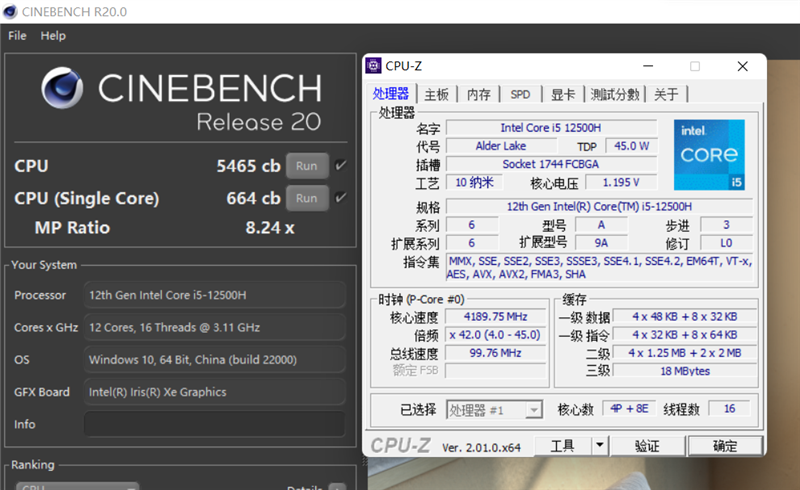This screenshot has height=490, width=800.
Task: Switch to the 主板 tab
Action: tap(436, 94)
